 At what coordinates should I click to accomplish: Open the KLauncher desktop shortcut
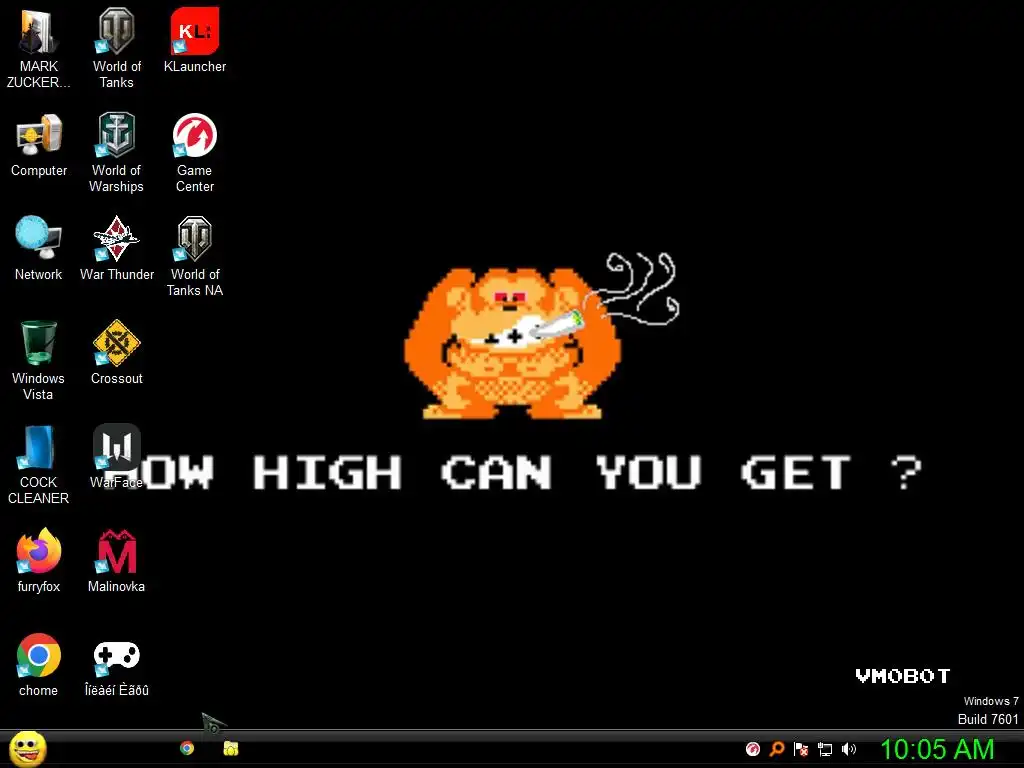[x=195, y=31]
